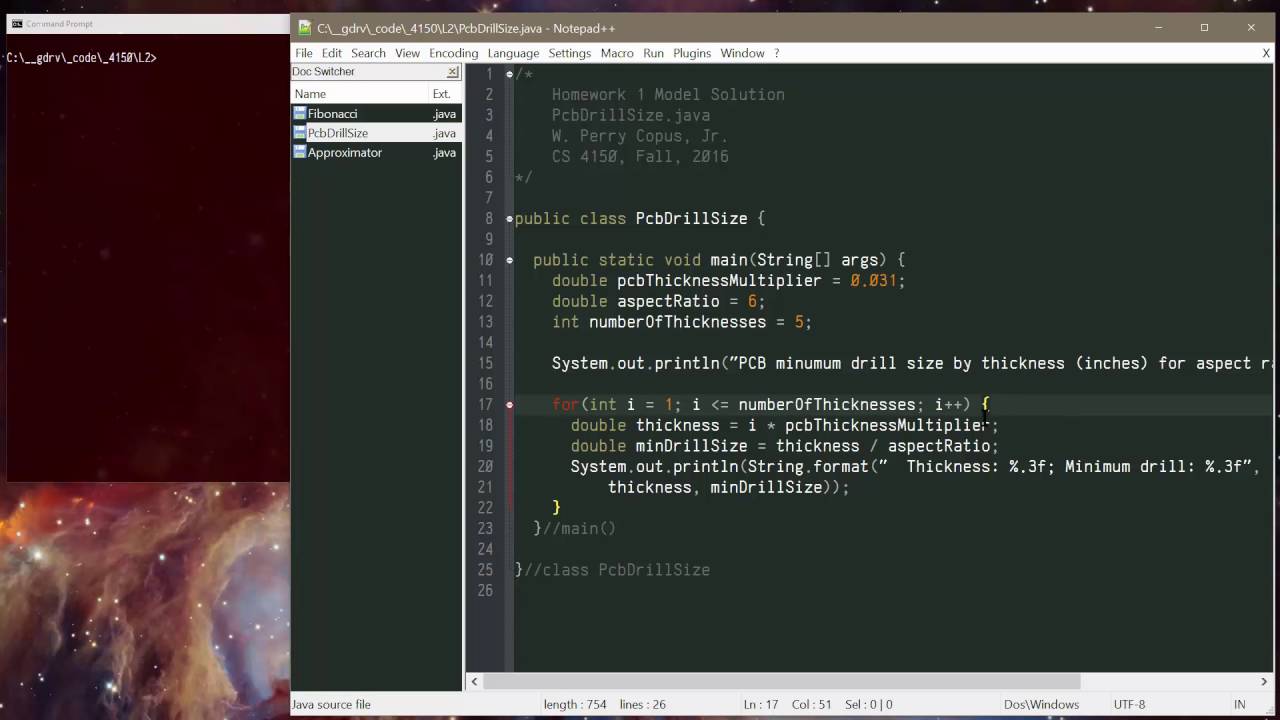This screenshot has width=1280, height=720.
Task: Click 'length : 754' in the status bar
Action: pos(575,705)
